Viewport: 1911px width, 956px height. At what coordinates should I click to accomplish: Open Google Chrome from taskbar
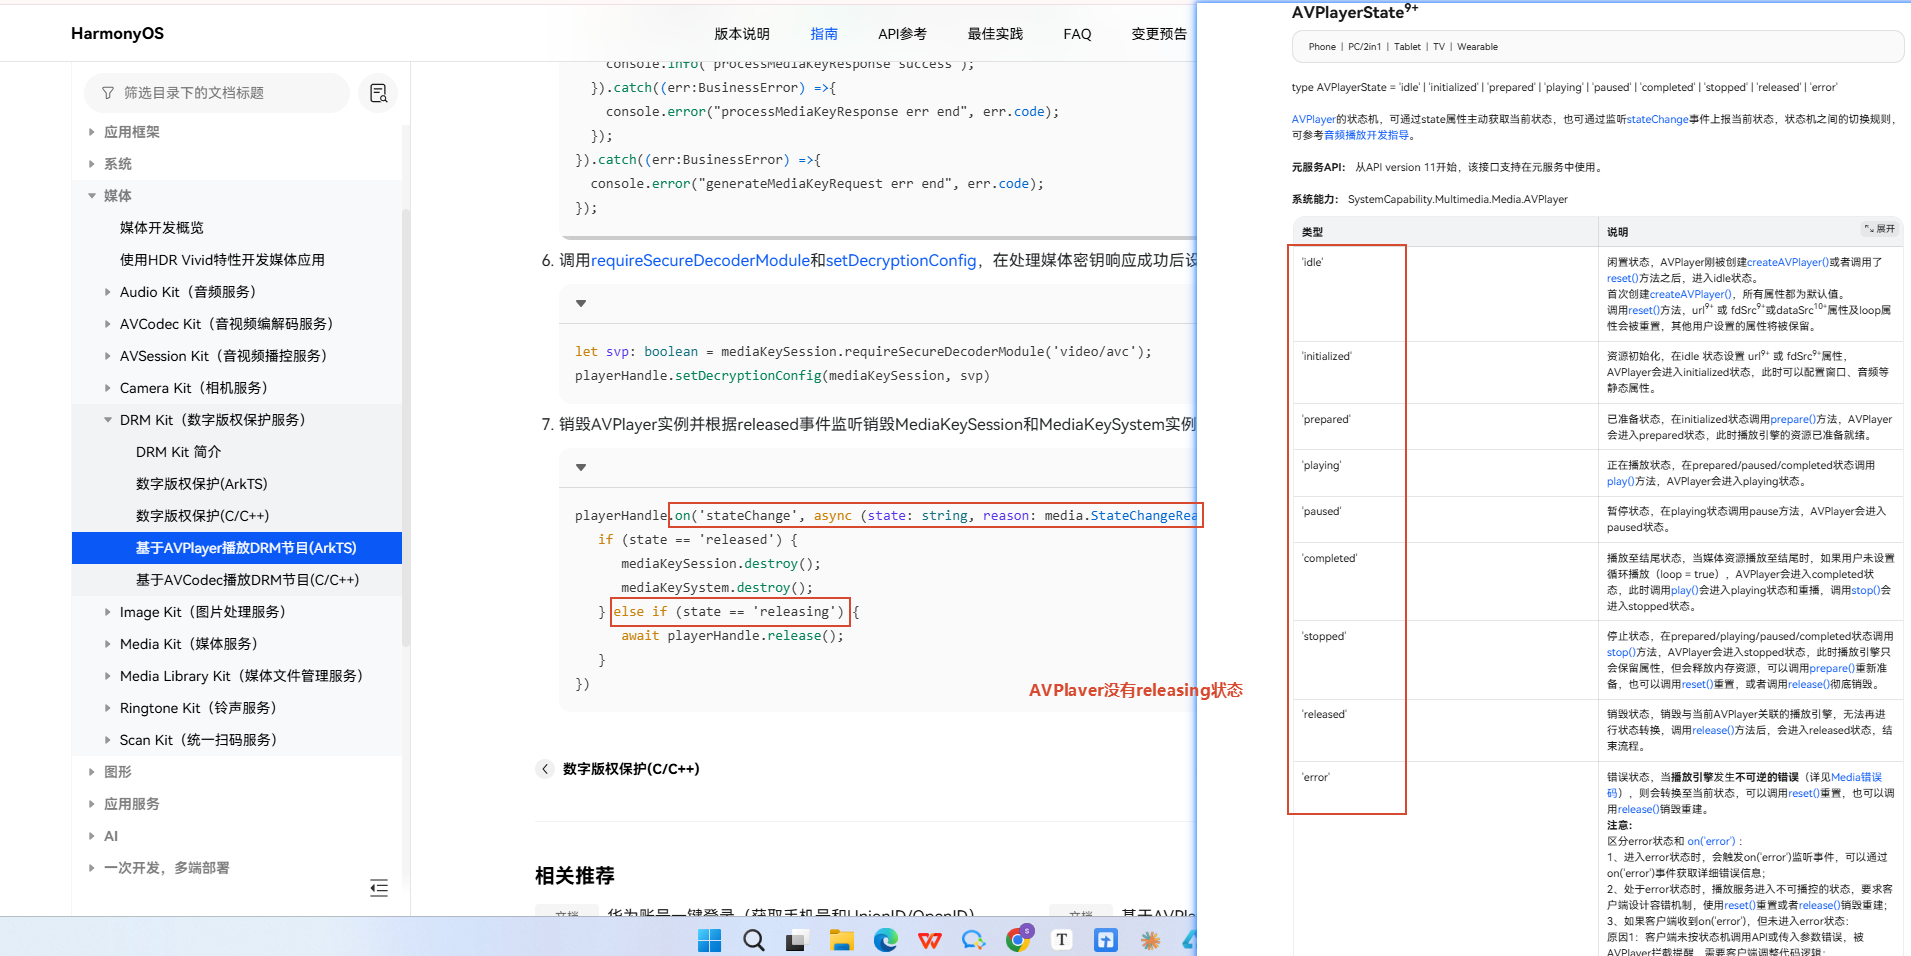[x=1018, y=940]
